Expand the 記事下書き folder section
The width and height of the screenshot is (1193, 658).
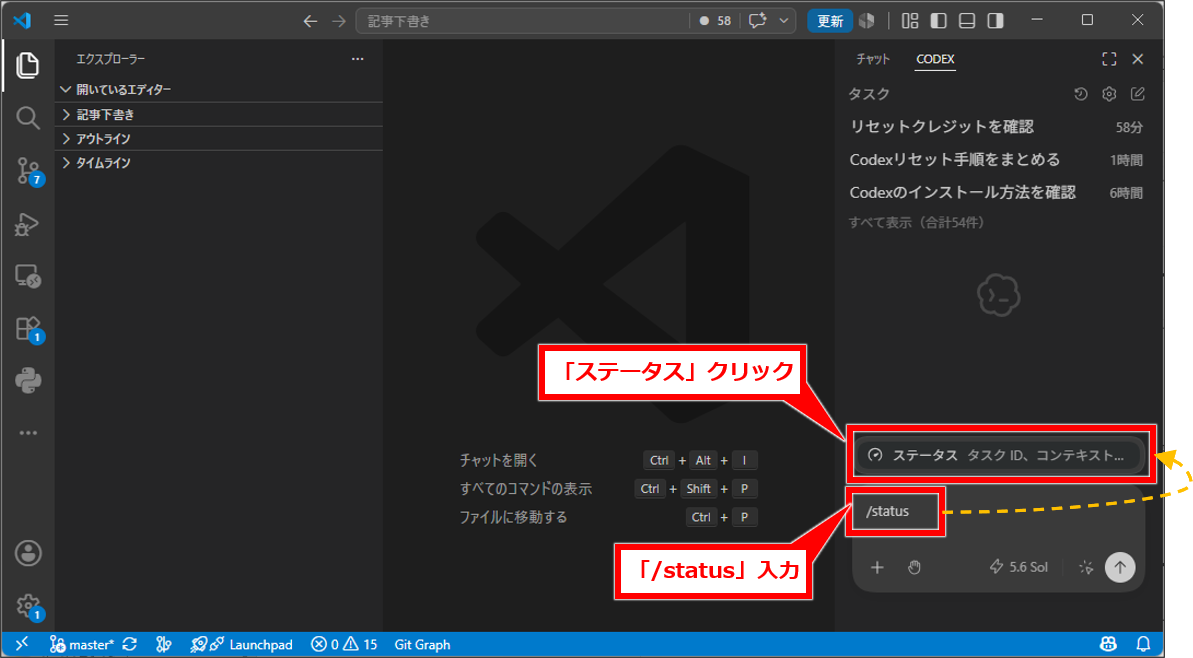[x=219, y=114]
